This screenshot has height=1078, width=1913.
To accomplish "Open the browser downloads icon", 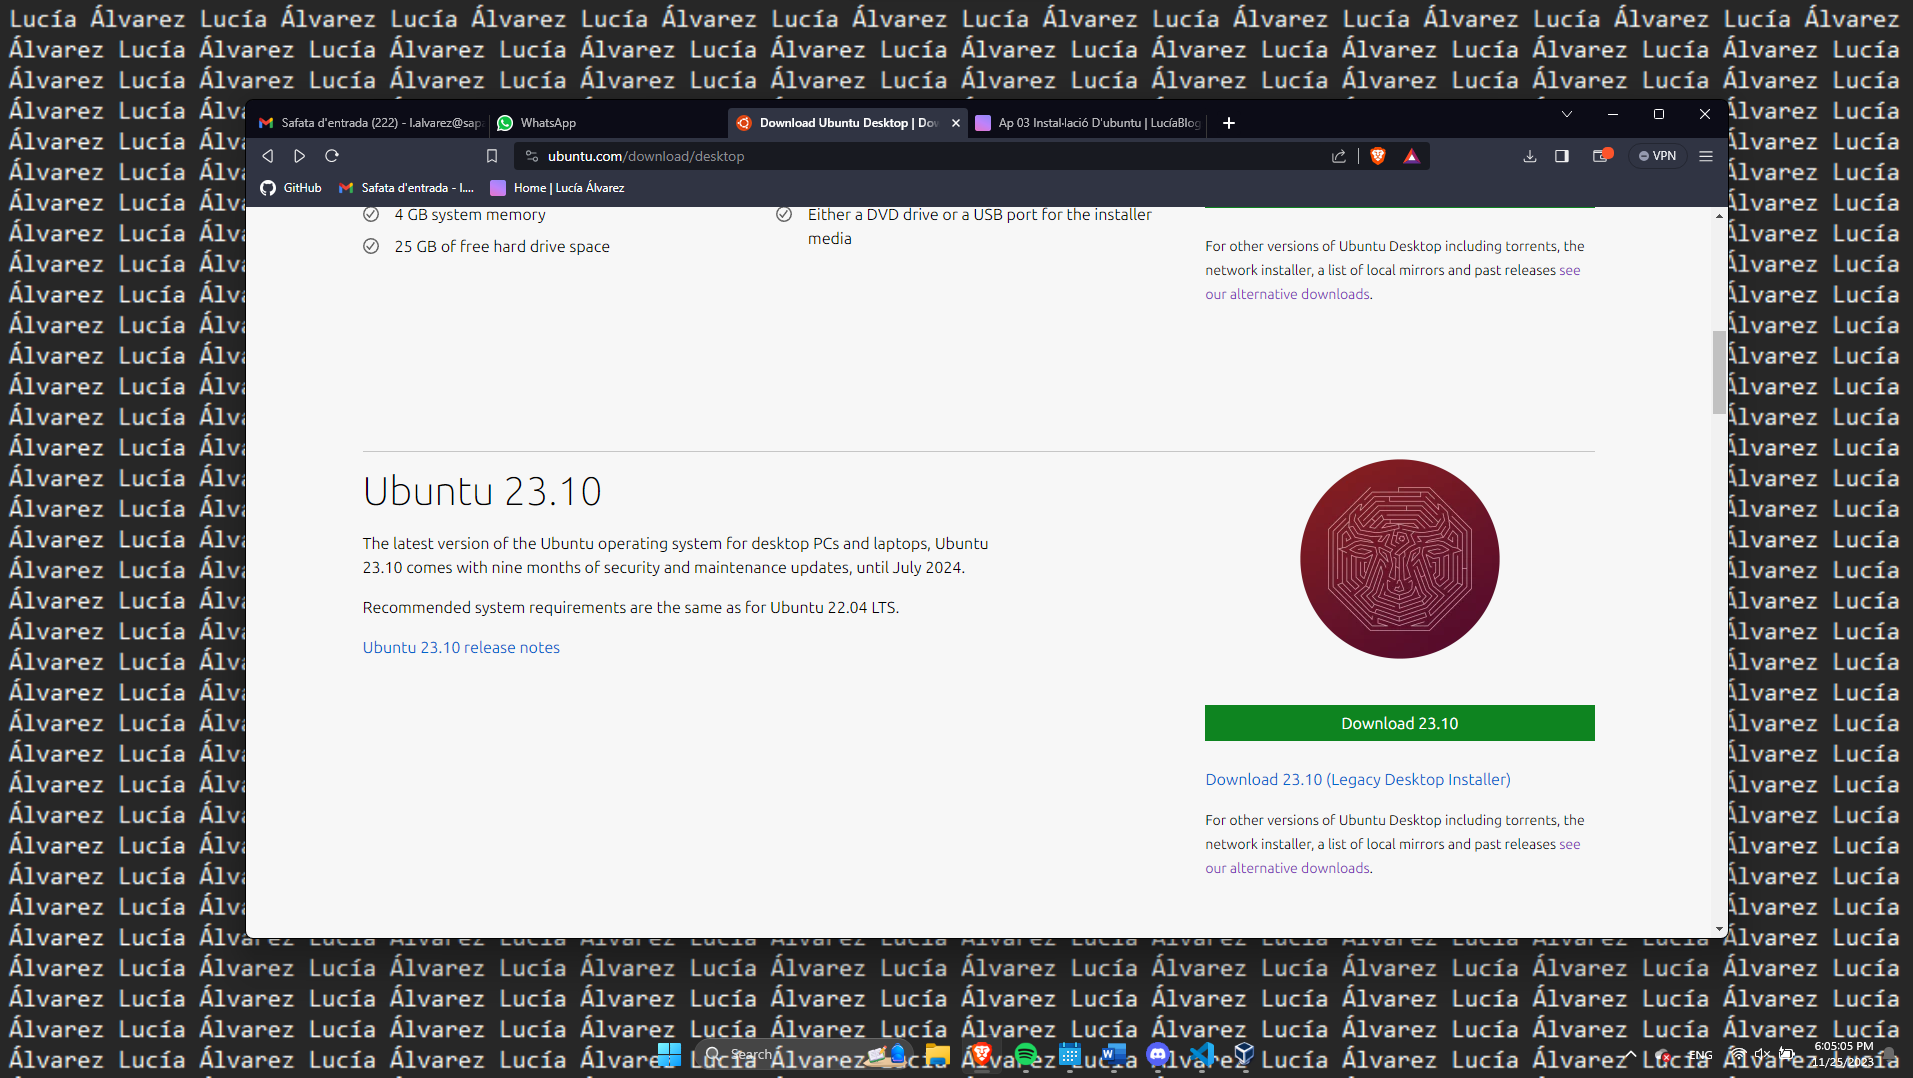I will pos(1529,156).
